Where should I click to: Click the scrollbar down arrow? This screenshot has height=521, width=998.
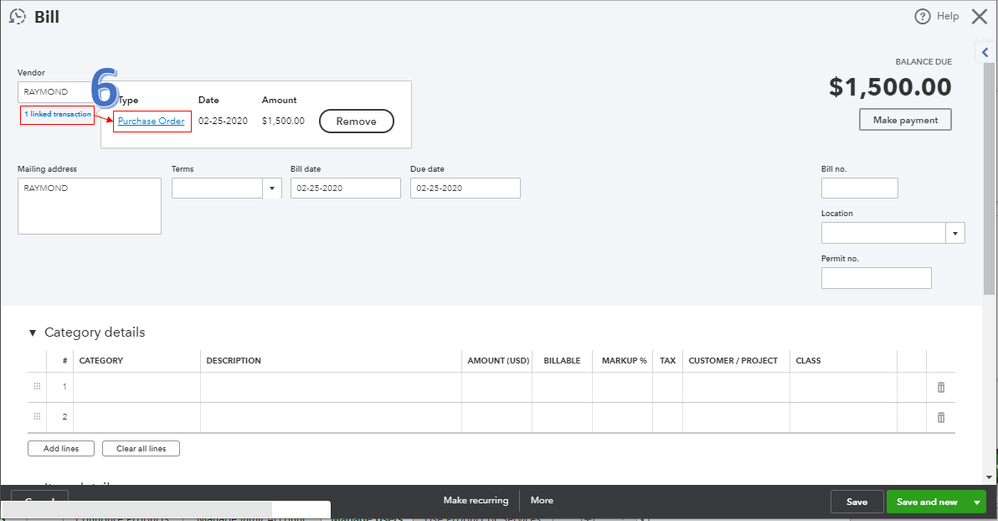(988, 477)
